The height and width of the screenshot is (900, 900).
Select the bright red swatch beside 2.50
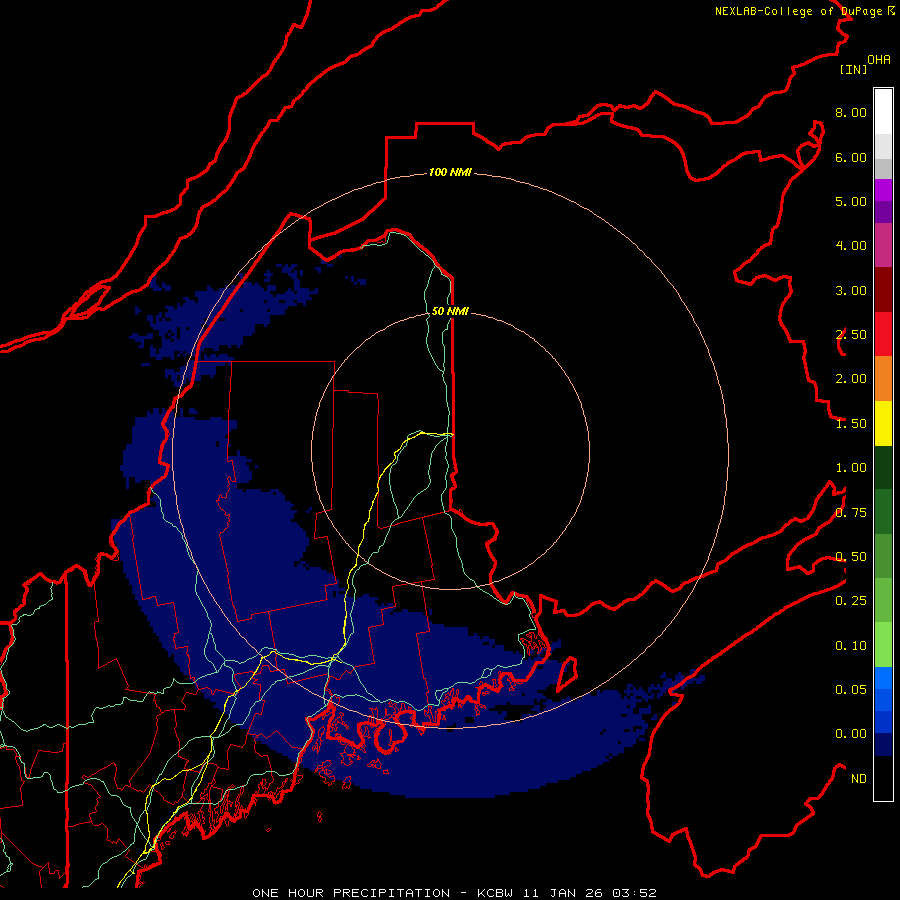point(883,334)
